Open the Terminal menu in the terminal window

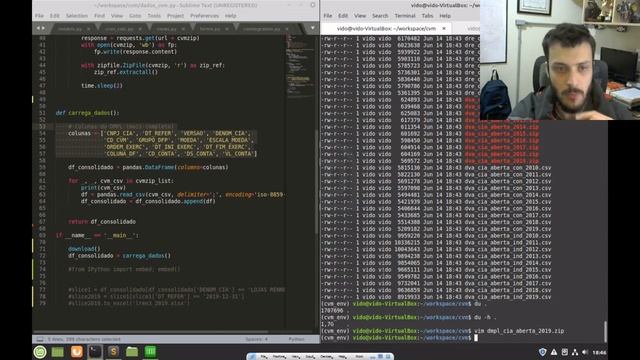405,16
